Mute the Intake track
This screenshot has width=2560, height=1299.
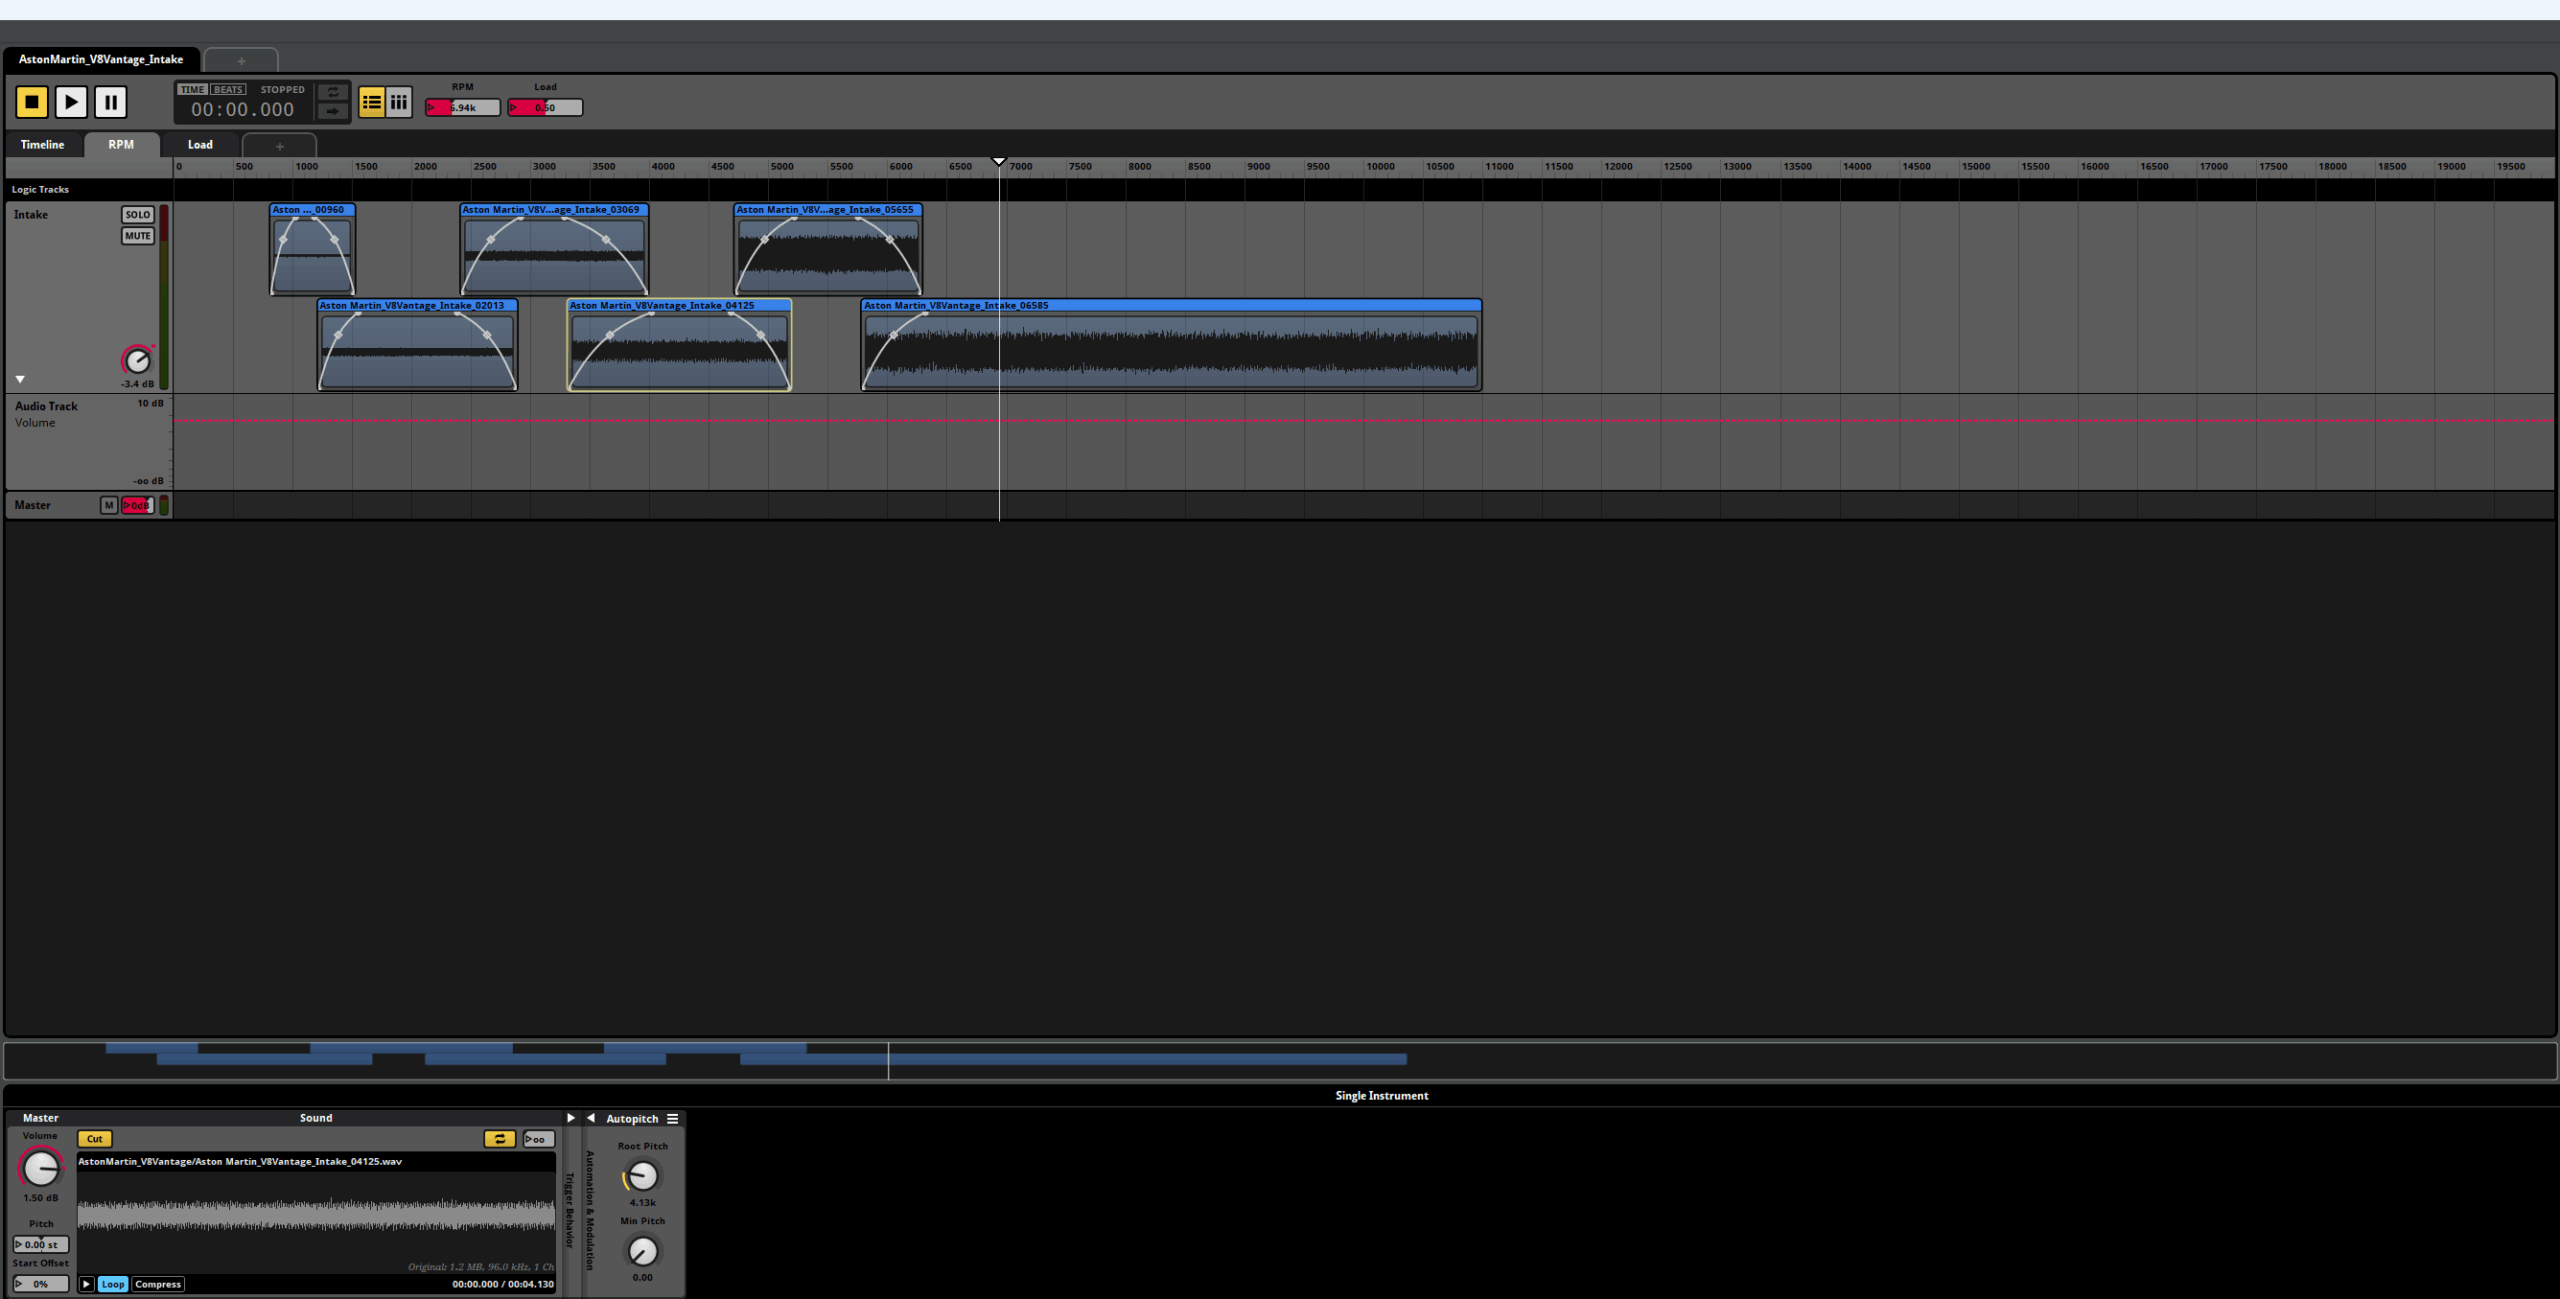[137, 236]
